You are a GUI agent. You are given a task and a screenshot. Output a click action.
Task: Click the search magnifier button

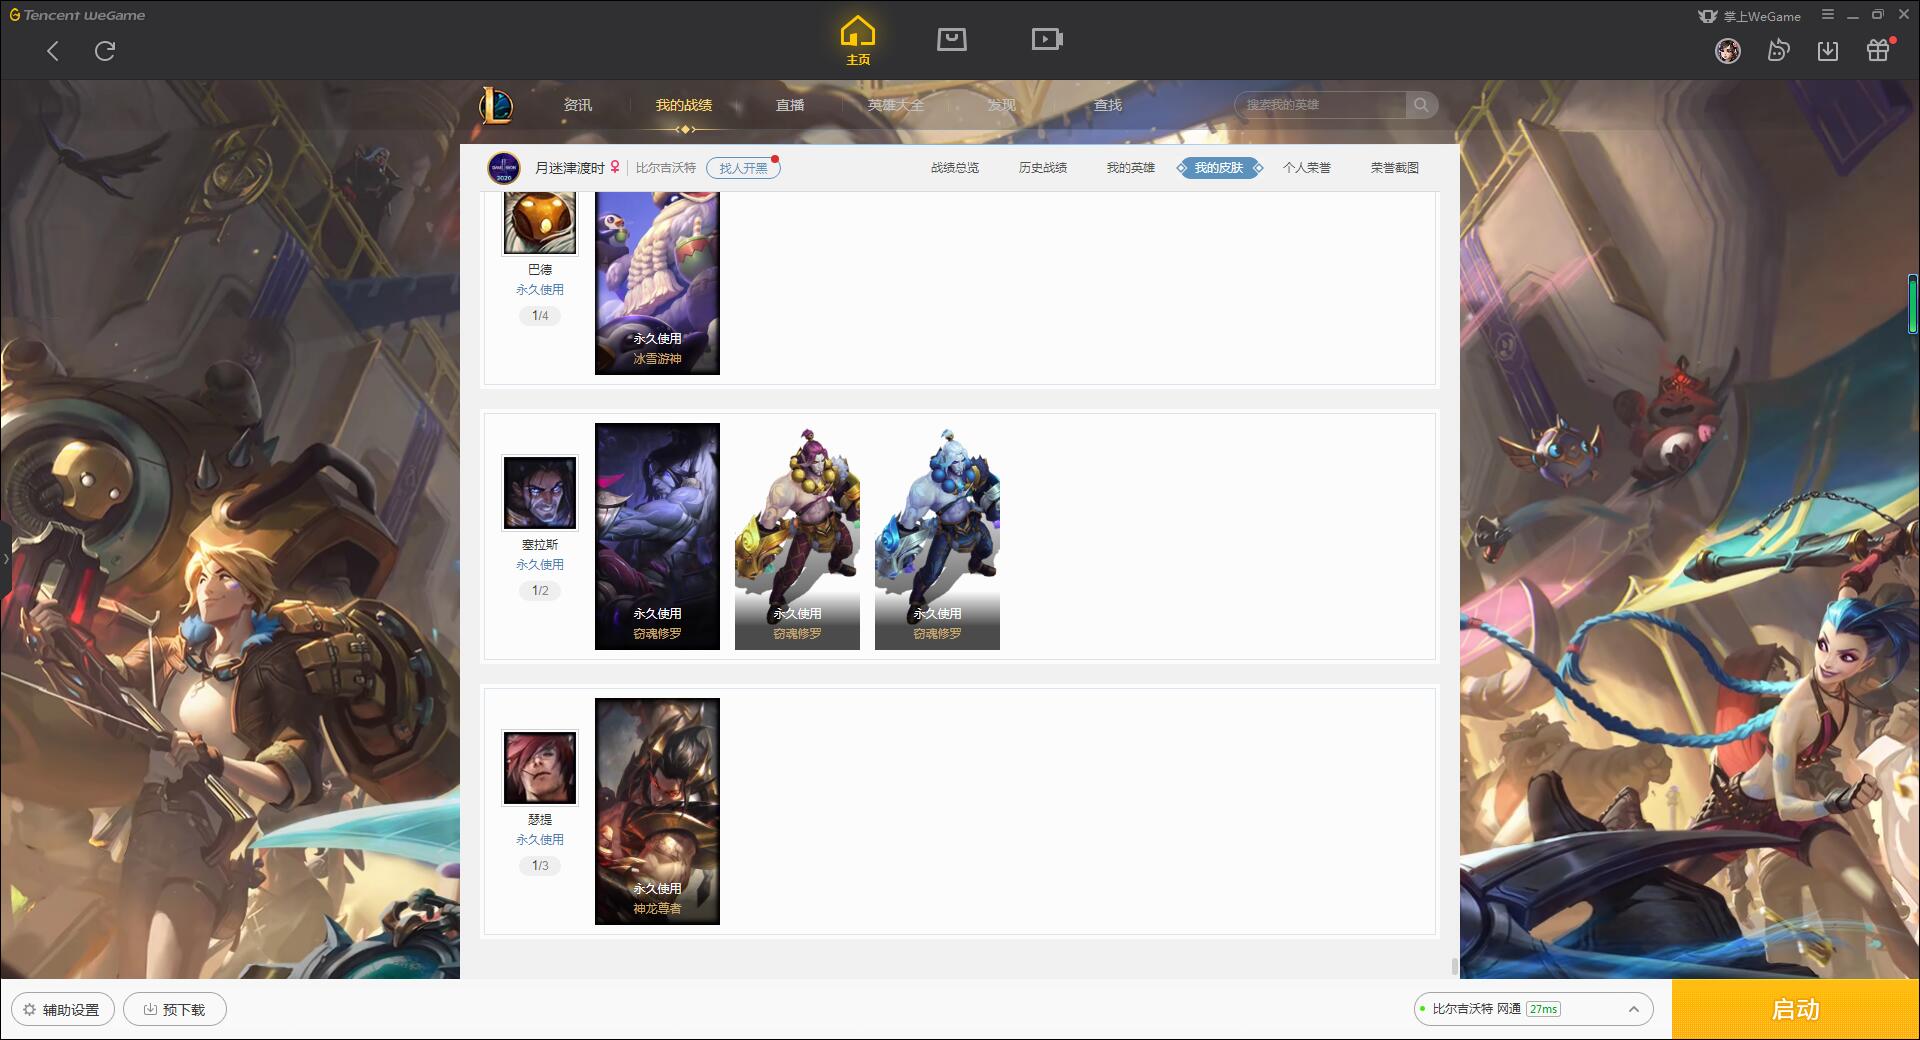1421,105
